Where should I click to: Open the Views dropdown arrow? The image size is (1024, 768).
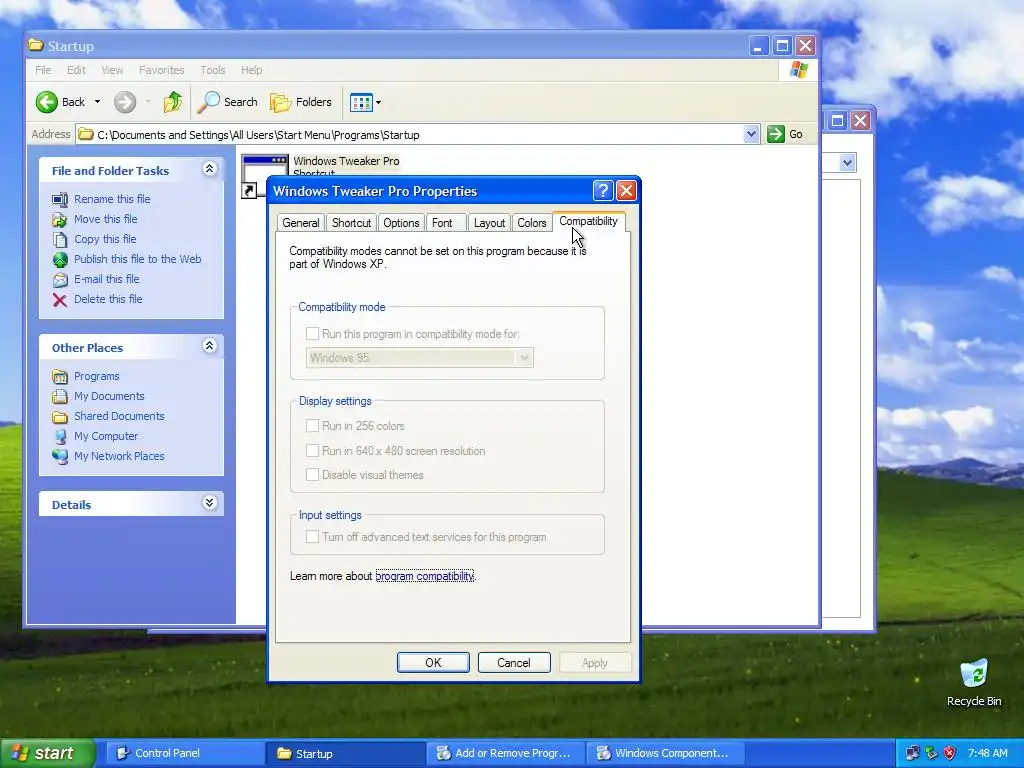[378, 102]
